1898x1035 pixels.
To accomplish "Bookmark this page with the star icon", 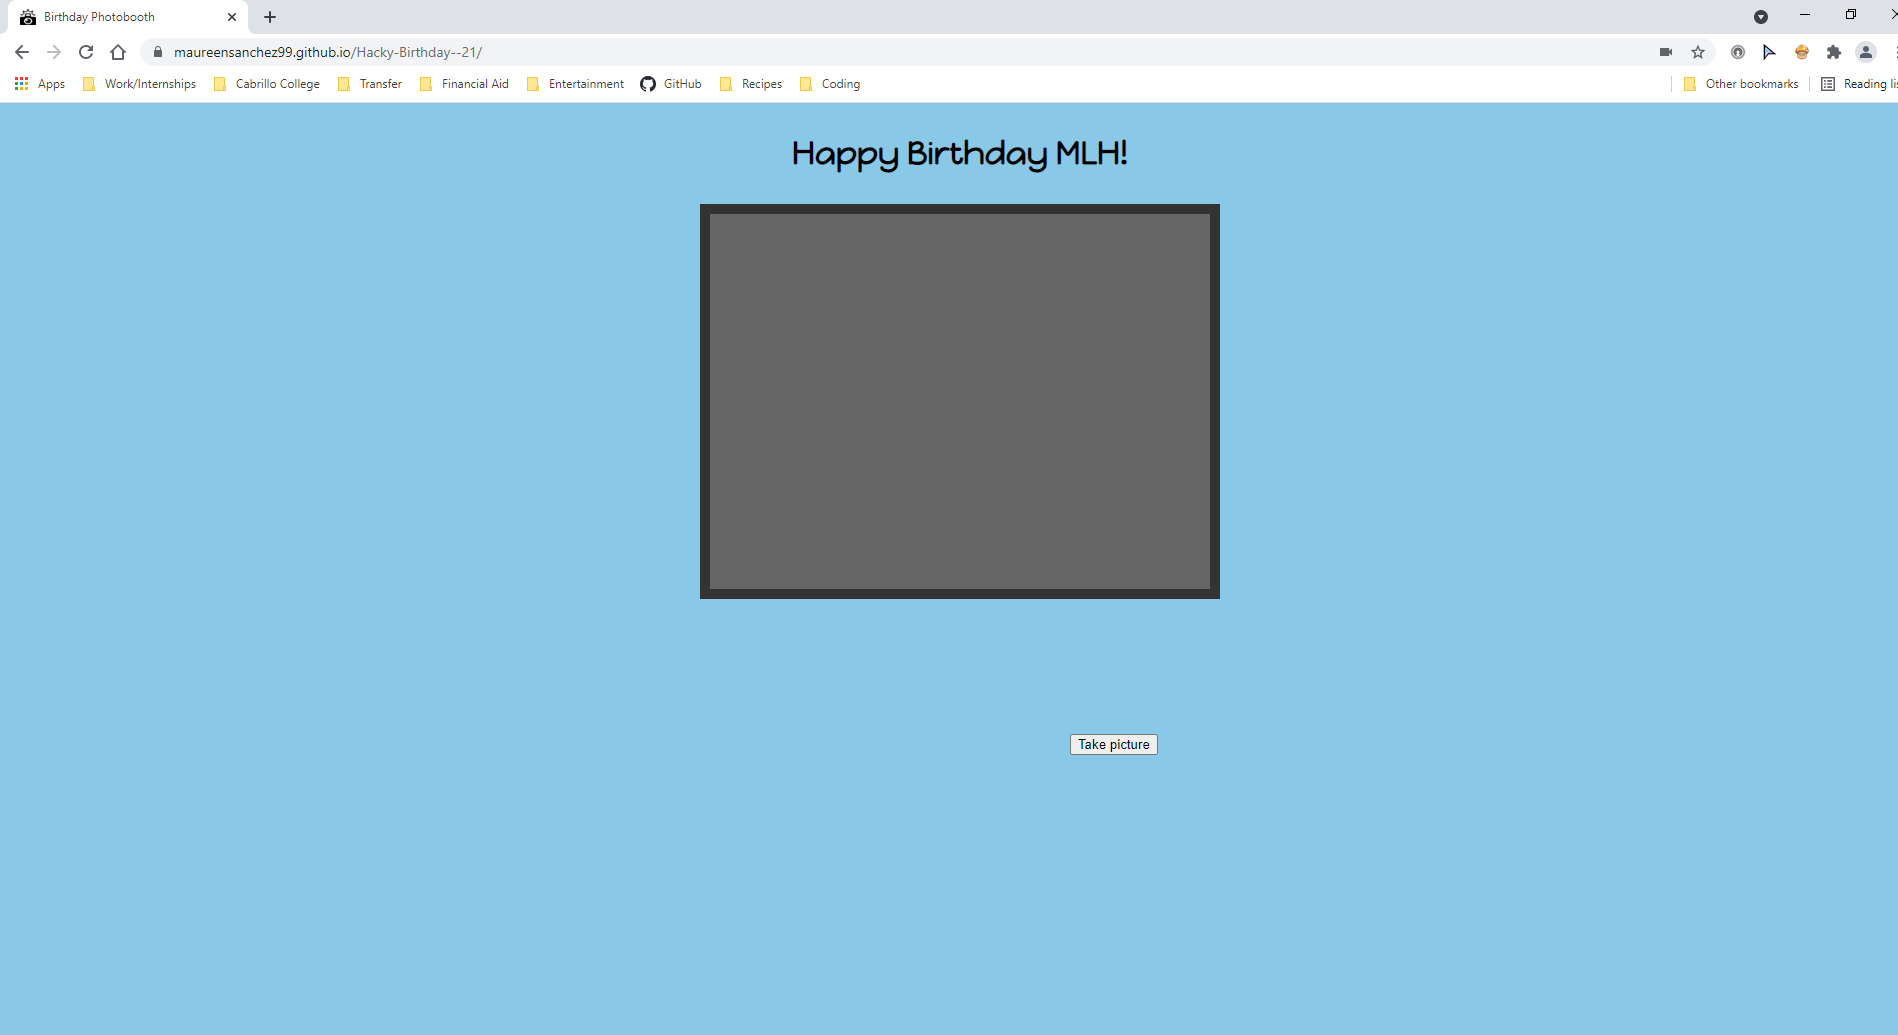I will point(1698,52).
